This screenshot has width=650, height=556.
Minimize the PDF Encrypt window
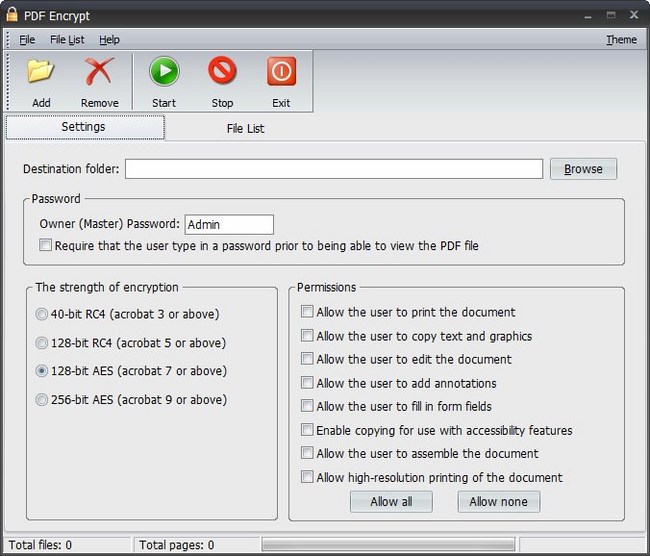588,16
